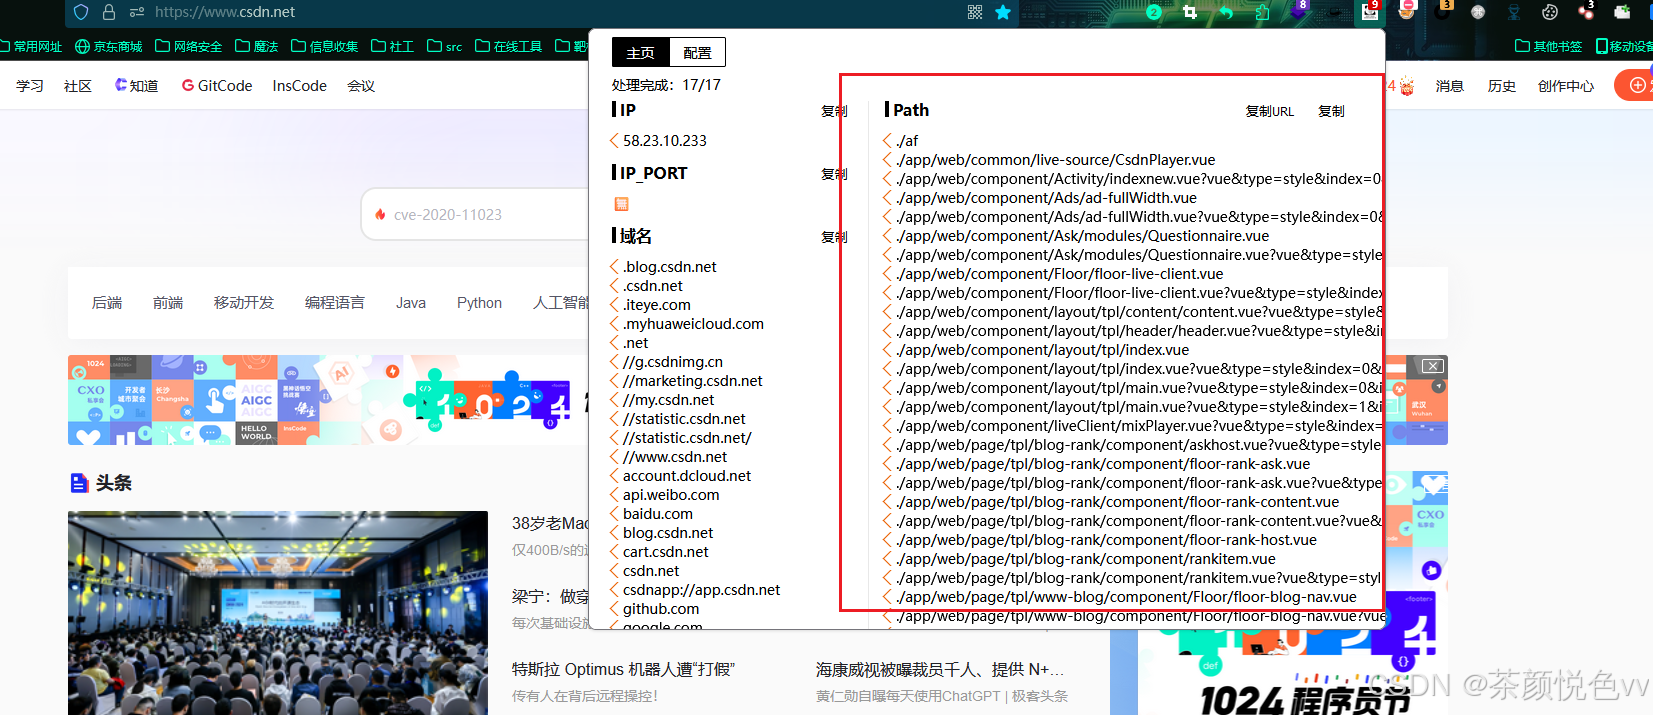Viewport: 1653px width, 715px height.
Task: Select the 前端 category tab
Action: coord(168,303)
